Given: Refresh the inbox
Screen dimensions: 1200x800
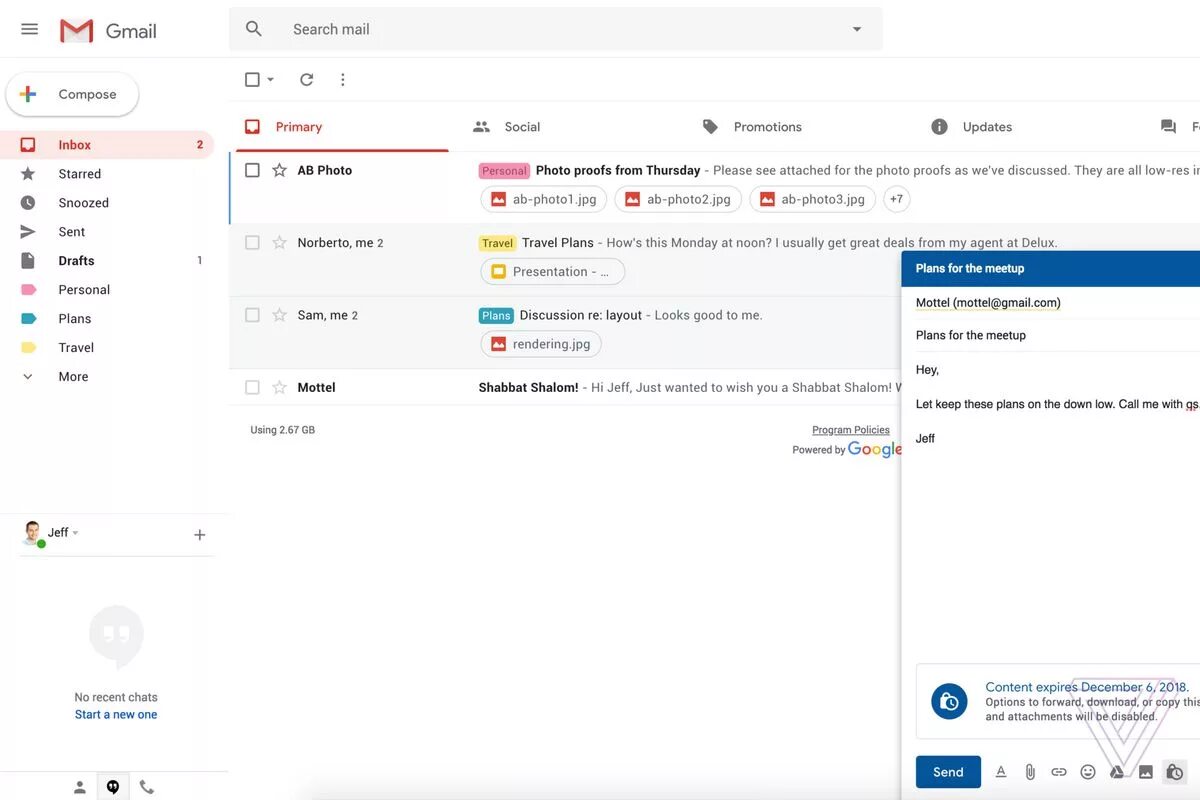Looking at the screenshot, I should click(307, 78).
